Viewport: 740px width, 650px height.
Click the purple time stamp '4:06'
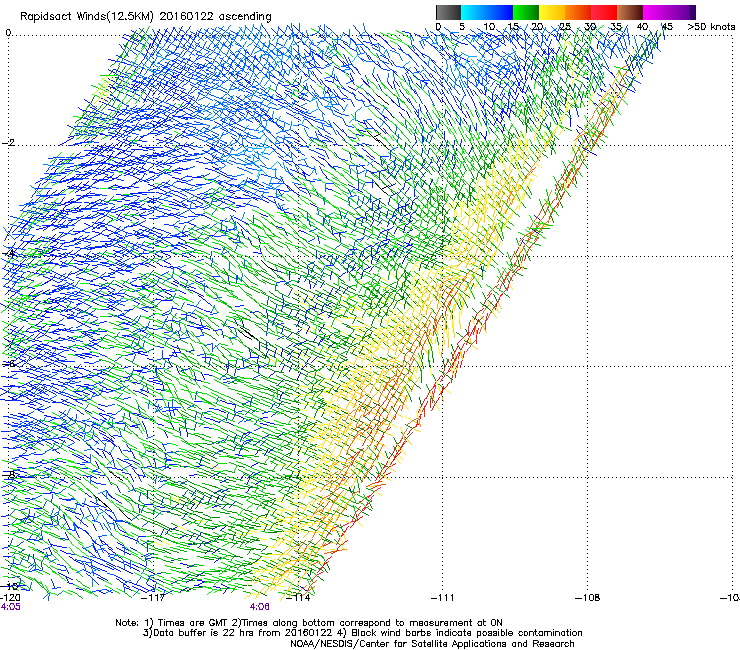[260, 607]
